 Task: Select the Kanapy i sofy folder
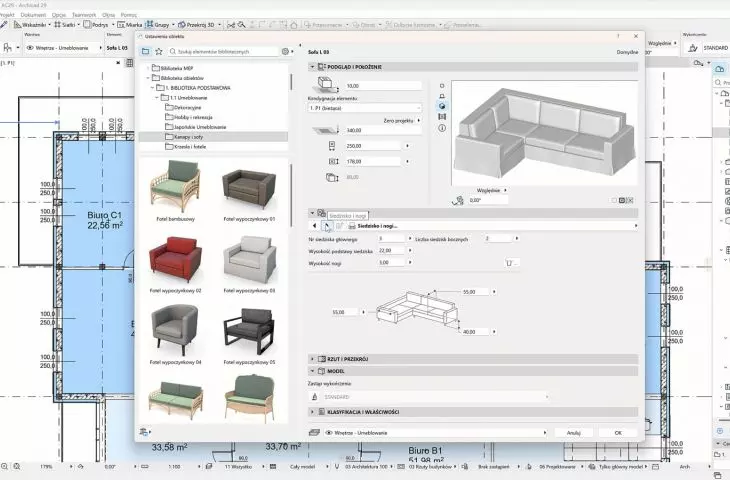213,137
